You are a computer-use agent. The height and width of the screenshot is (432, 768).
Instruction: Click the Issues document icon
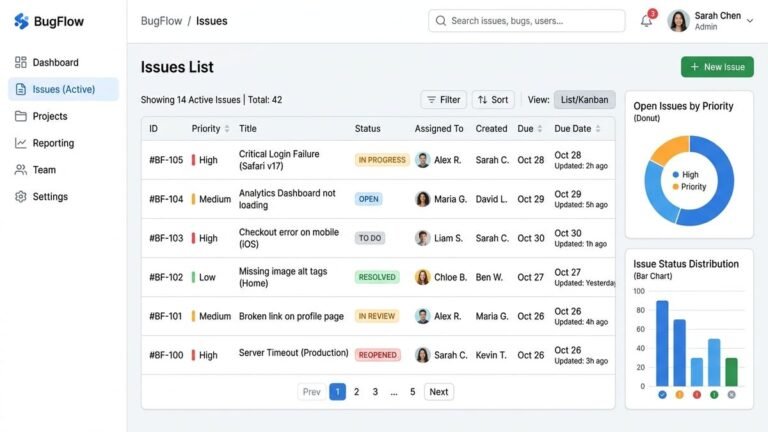coord(21,89)
